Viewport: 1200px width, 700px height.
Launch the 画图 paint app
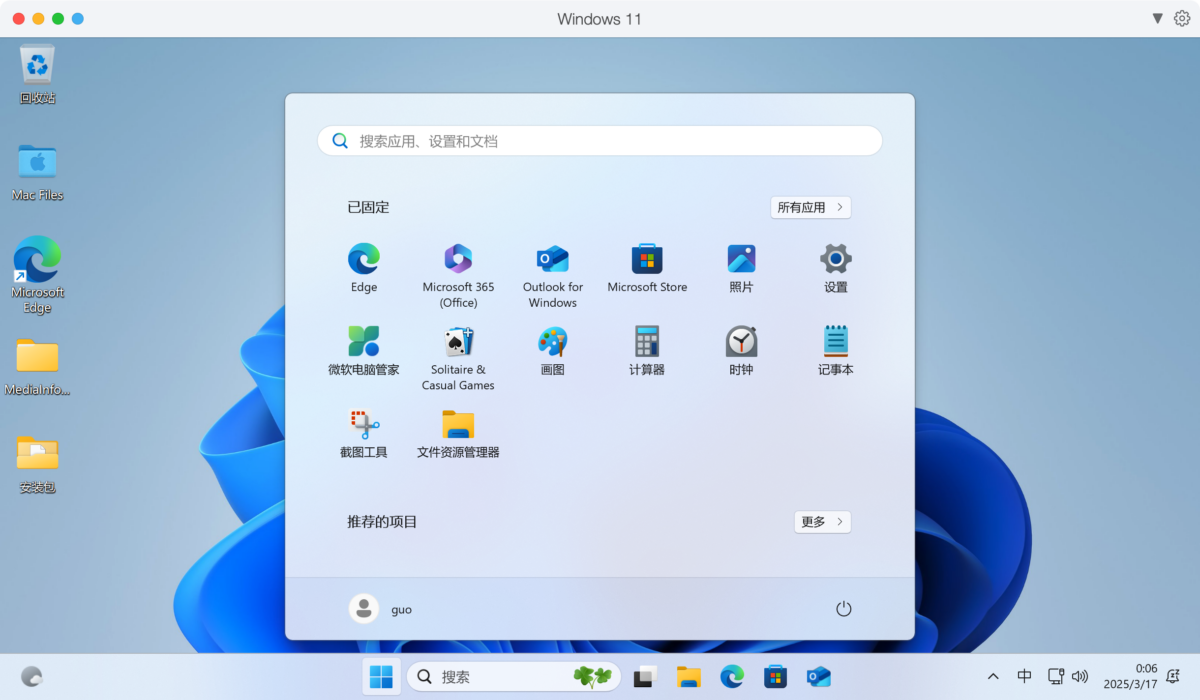553,351
